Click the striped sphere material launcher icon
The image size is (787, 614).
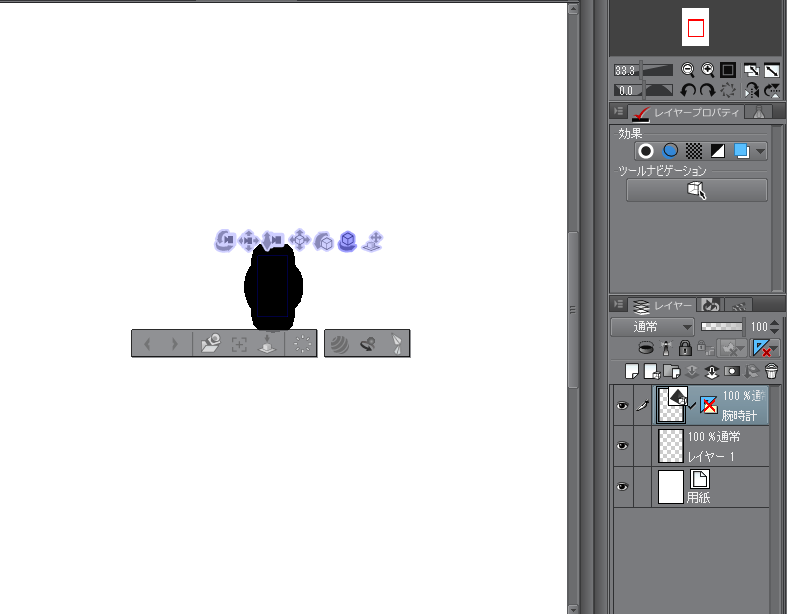click(x=340, y=344)
